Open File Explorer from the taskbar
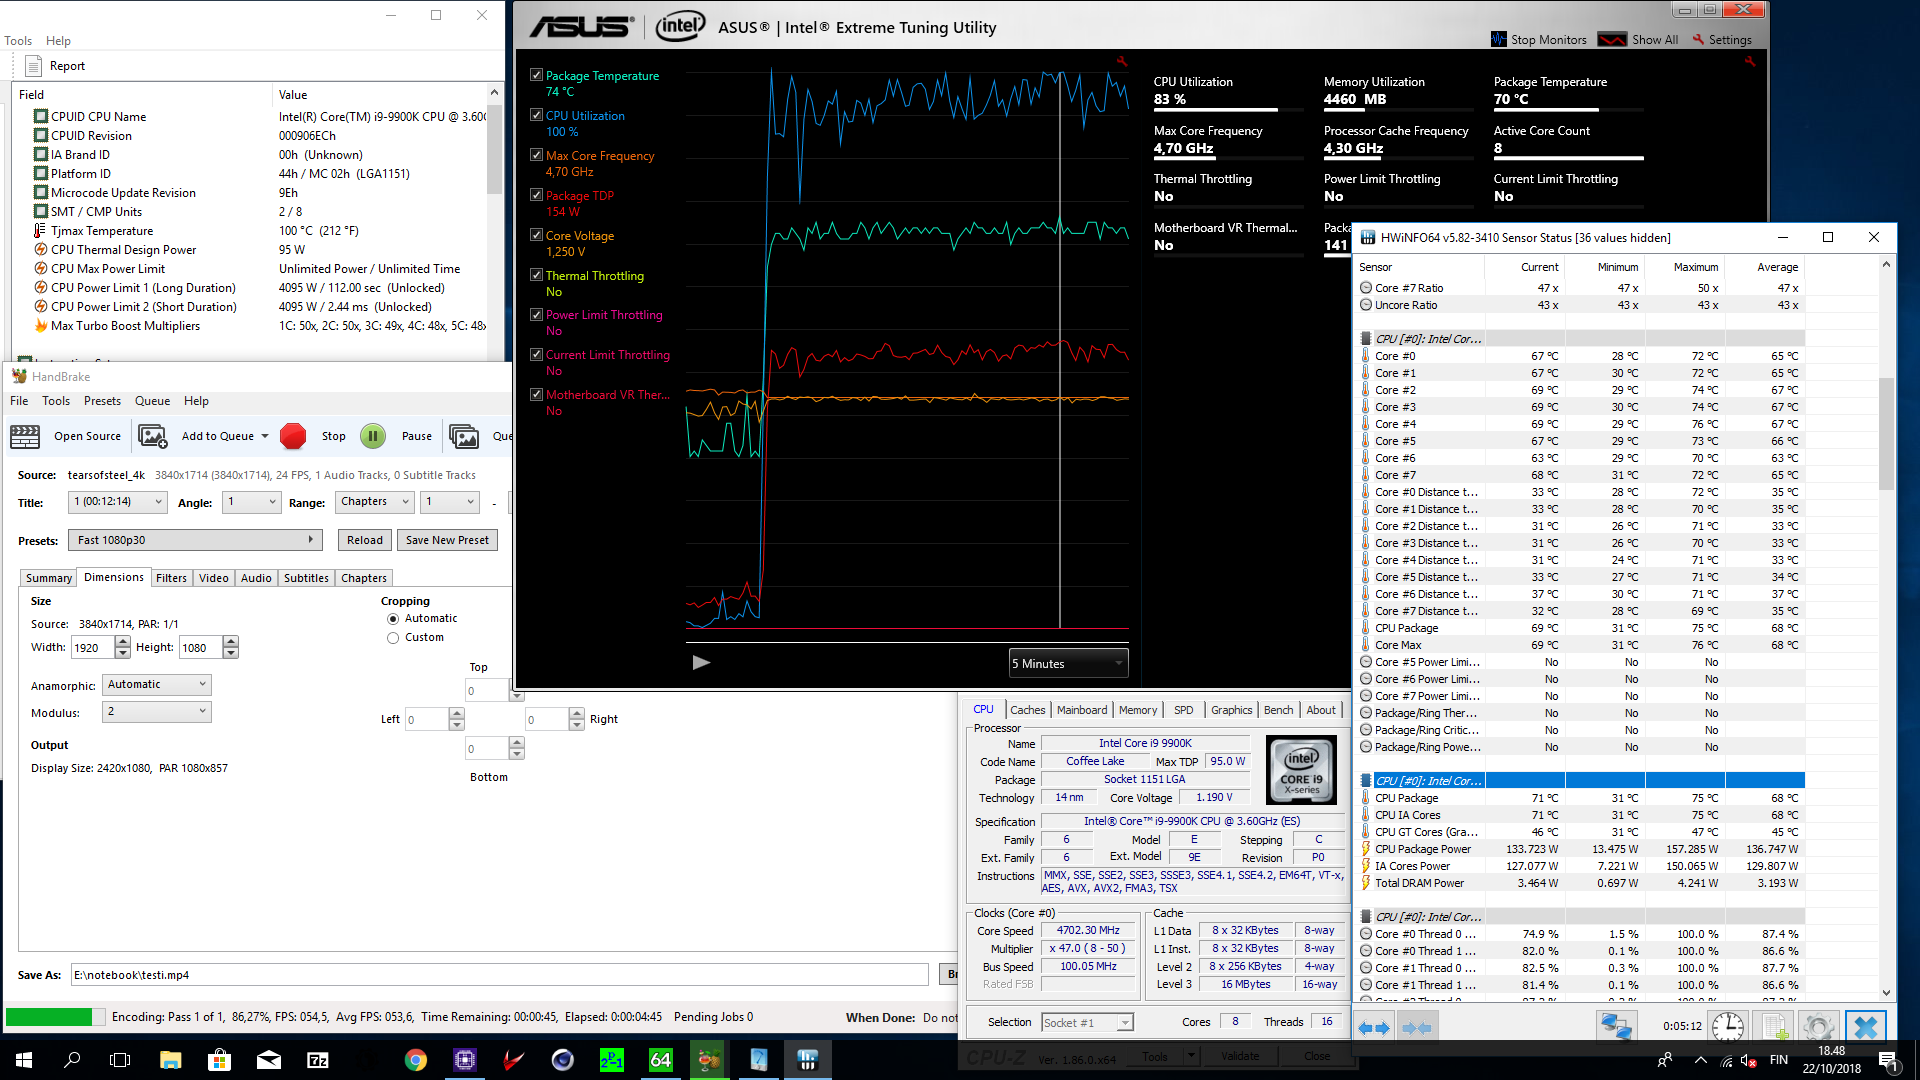 tap(171, 1060)
